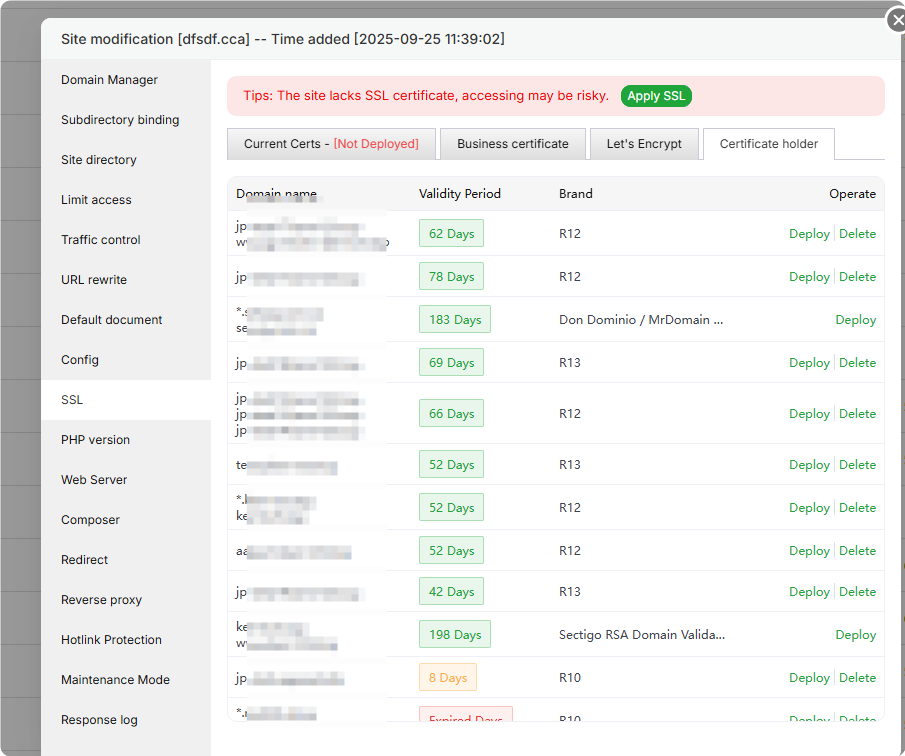Open the URL rewrite section

tap(94, 280)
